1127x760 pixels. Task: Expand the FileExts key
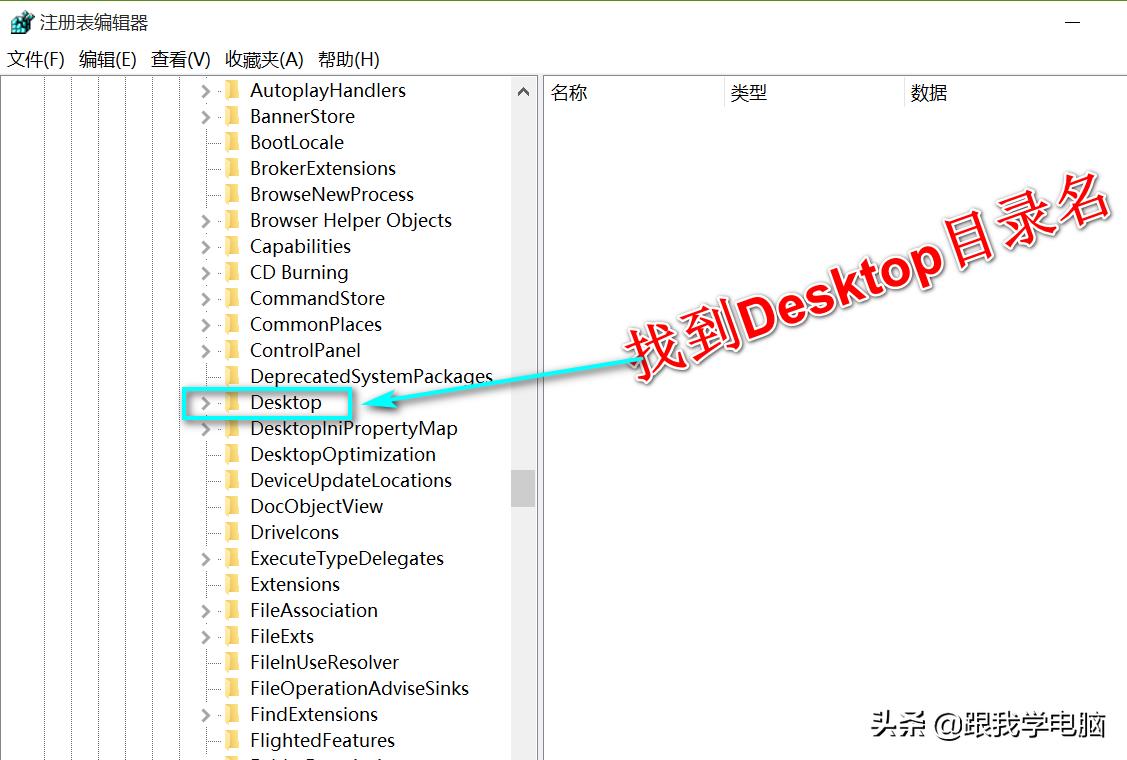(206, 637)
